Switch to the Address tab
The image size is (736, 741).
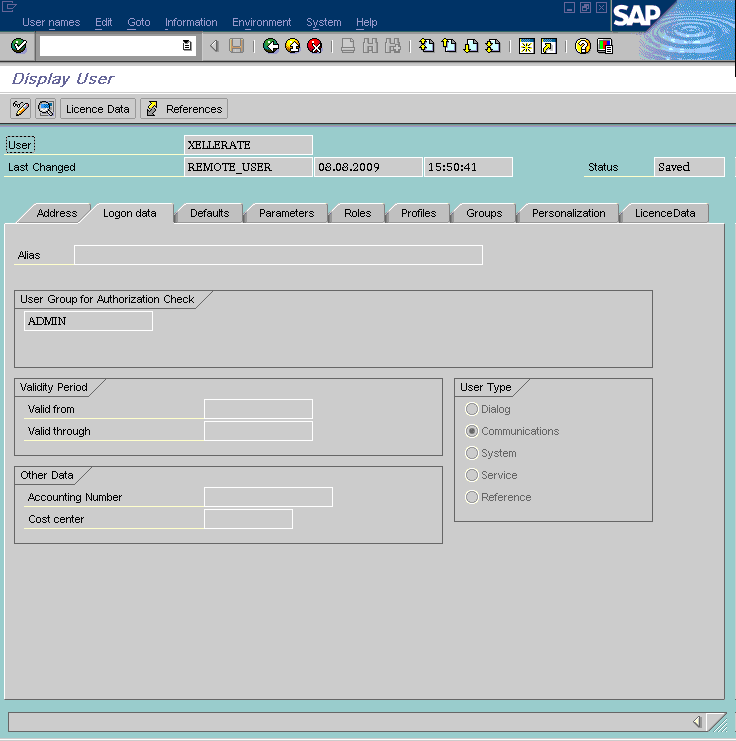57,213
